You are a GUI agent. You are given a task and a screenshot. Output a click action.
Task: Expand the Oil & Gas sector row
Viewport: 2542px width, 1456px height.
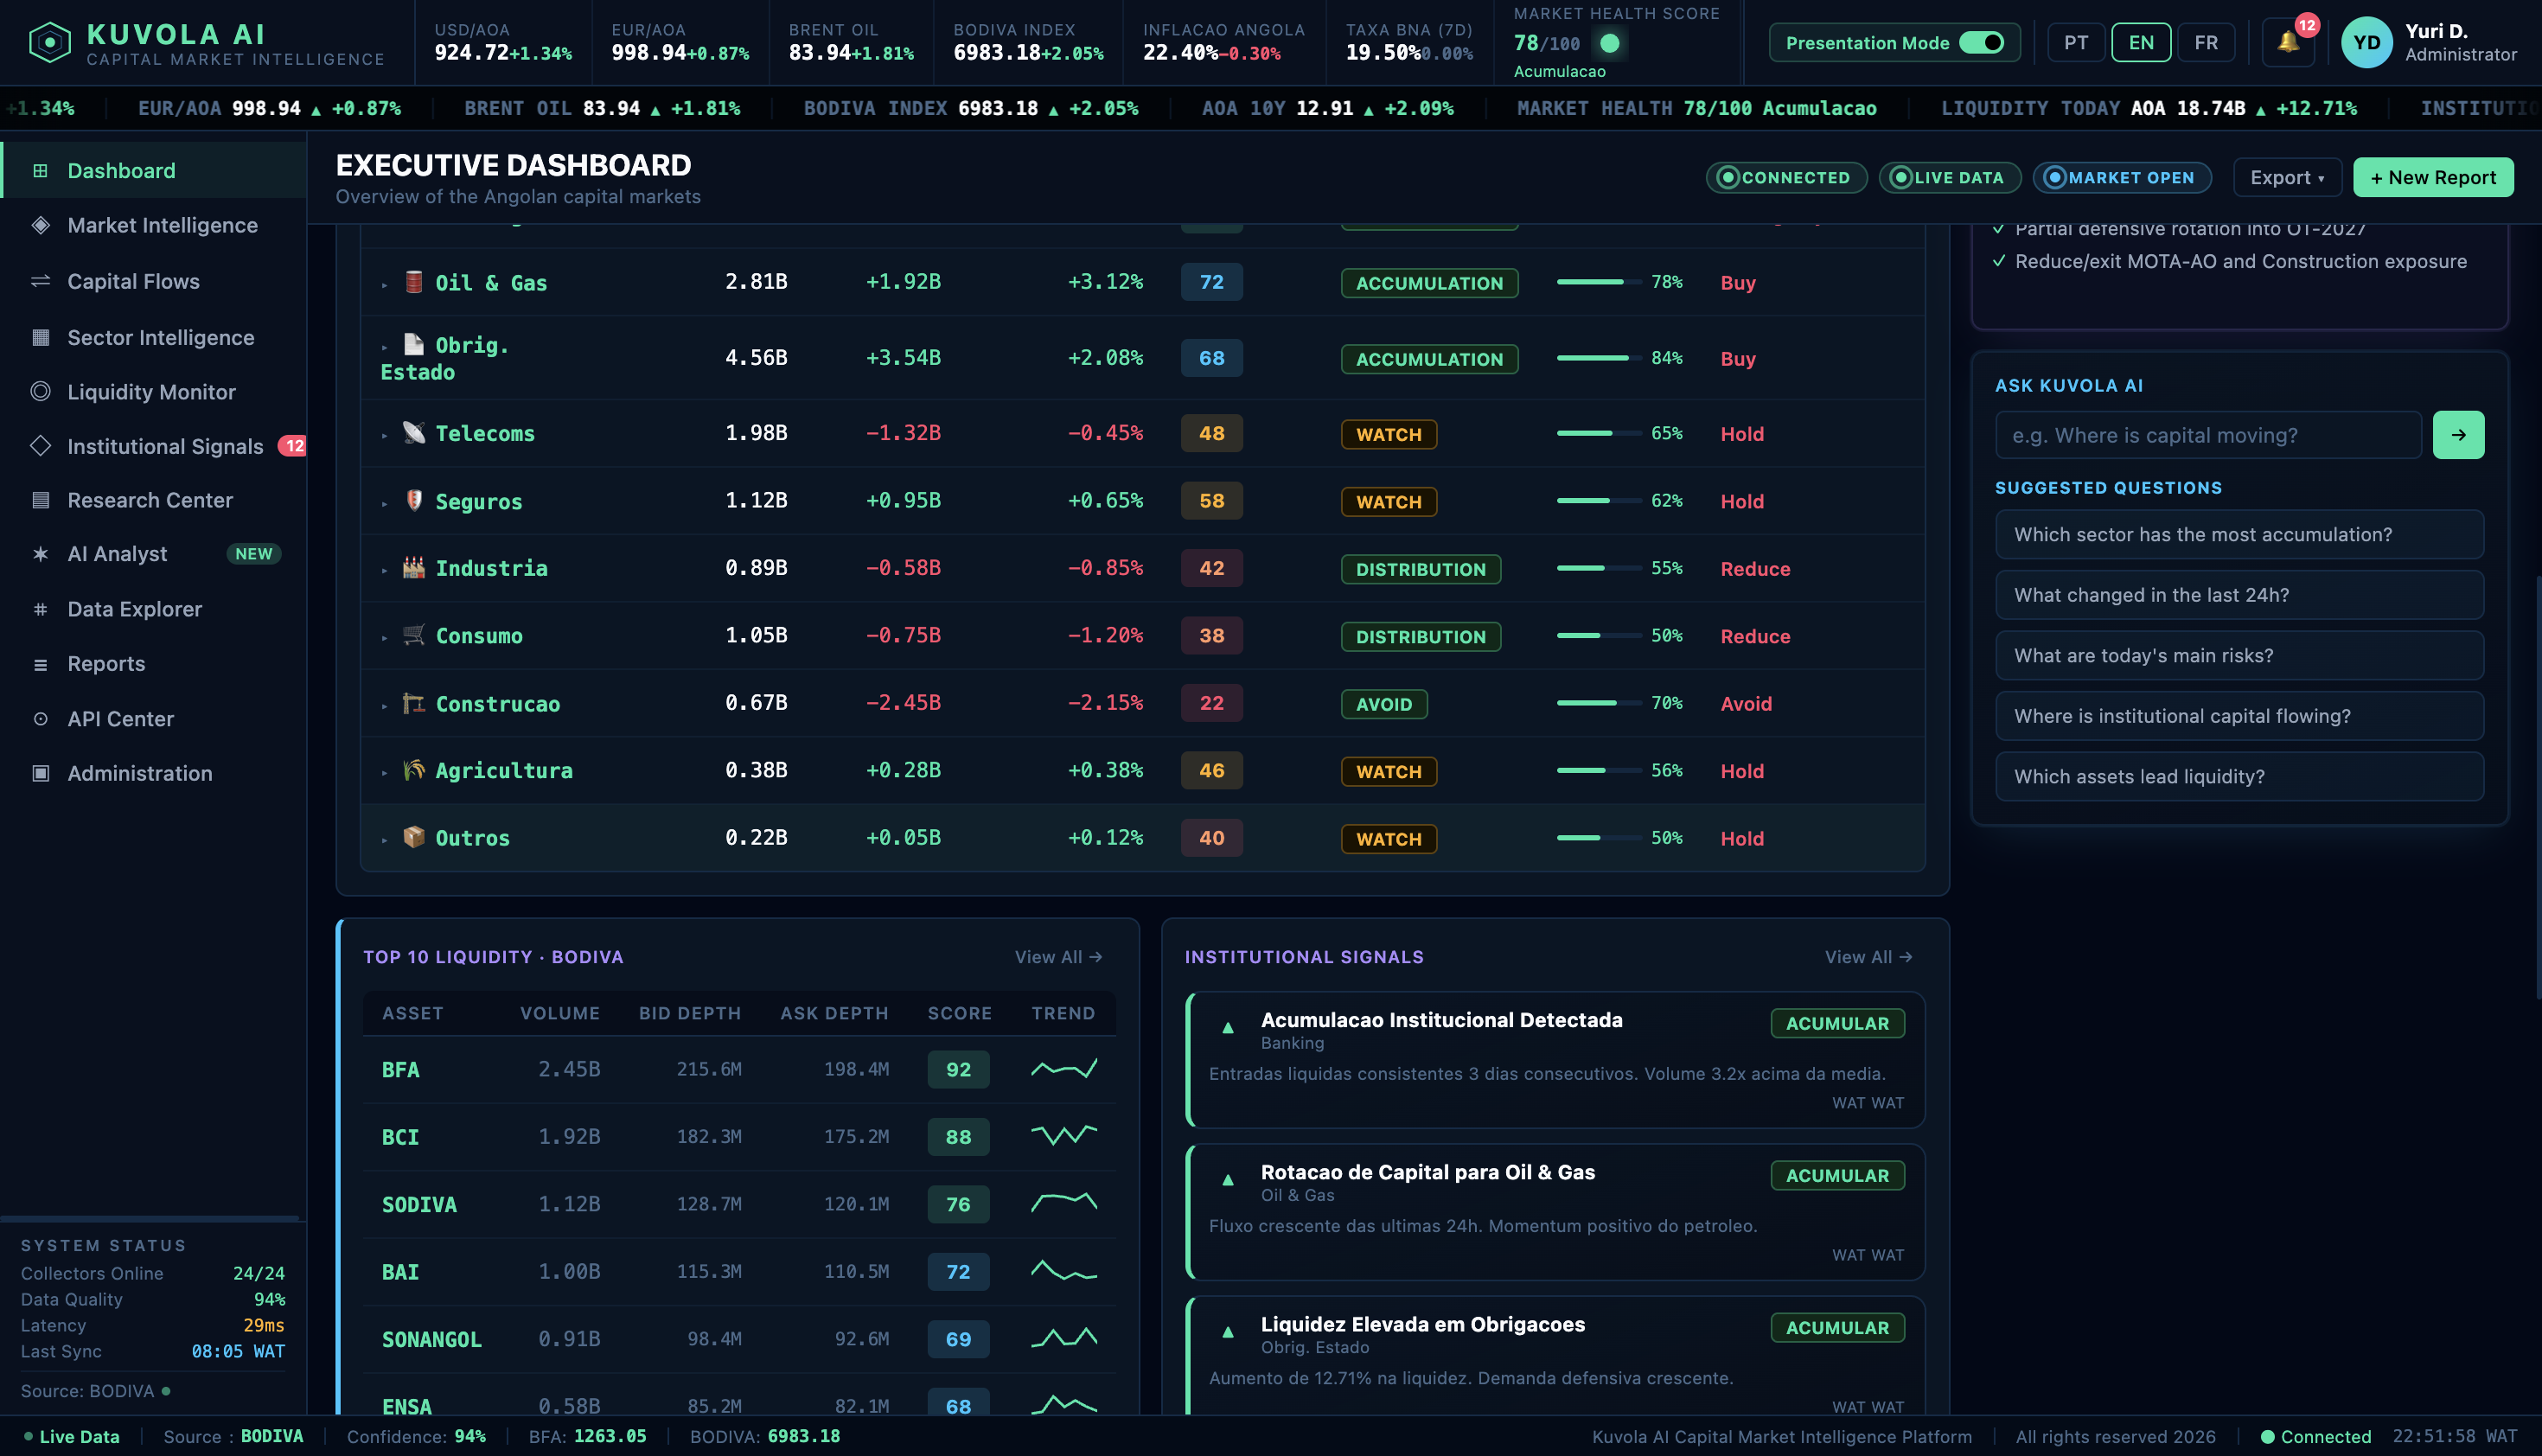point(384,285)
